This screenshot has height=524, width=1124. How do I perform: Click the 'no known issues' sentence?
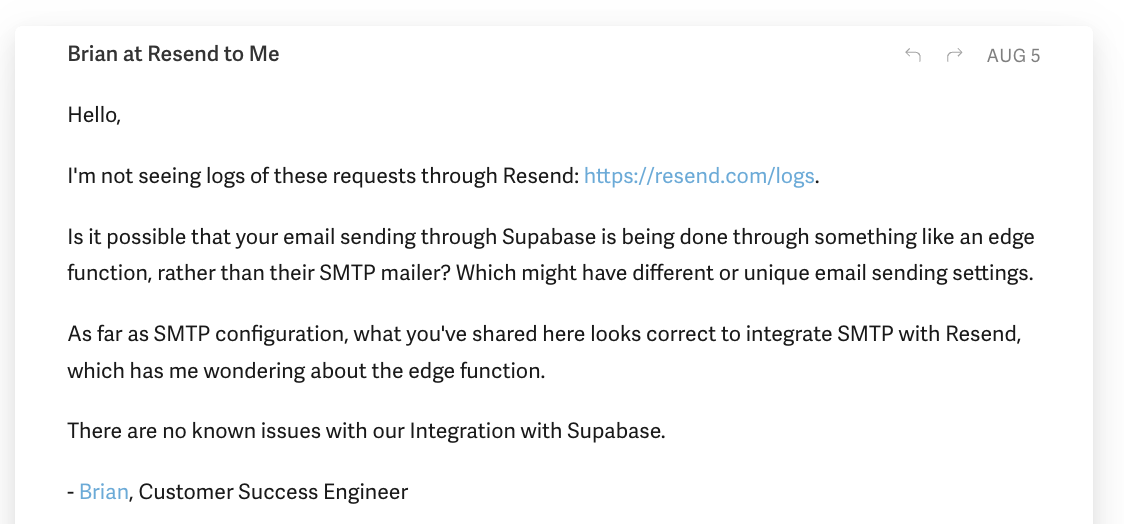tap(366, 431)
